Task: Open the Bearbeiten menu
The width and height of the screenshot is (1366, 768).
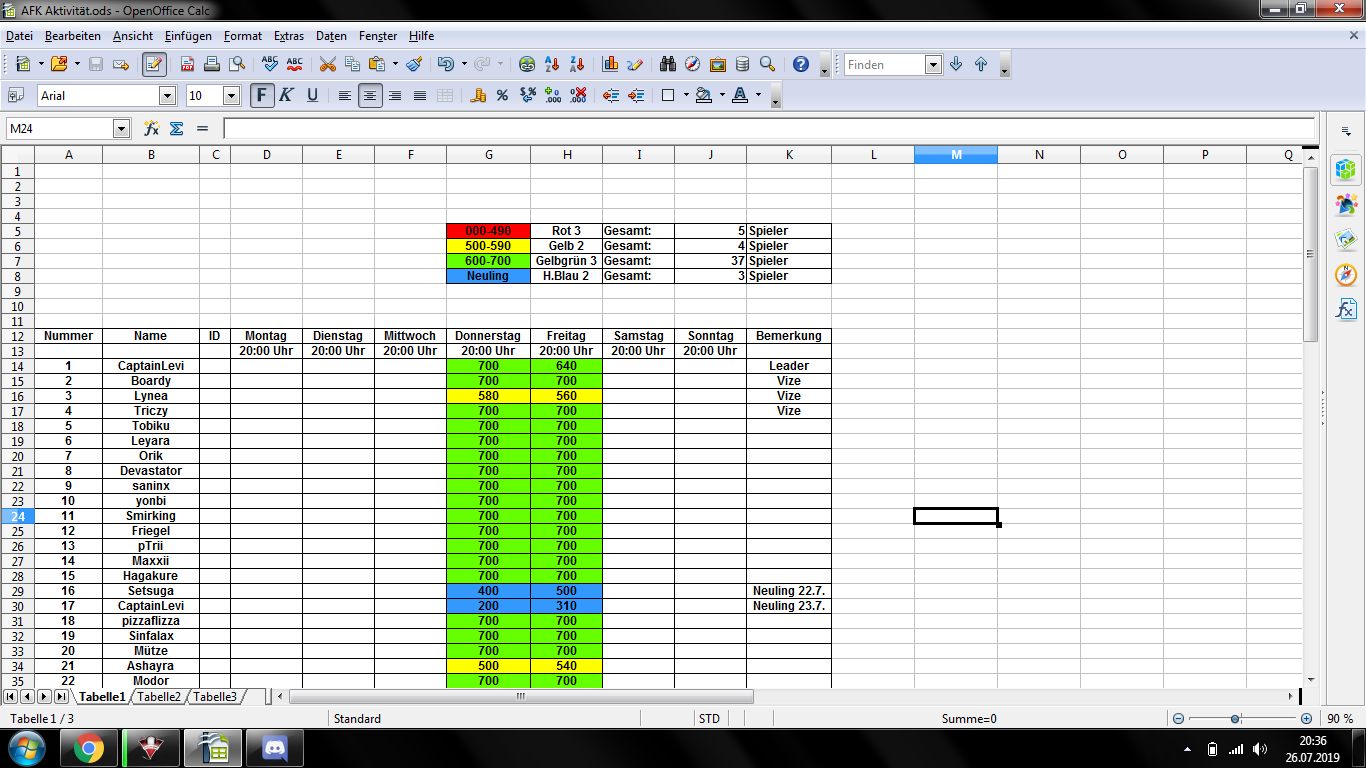Action: tap(73, 35)
